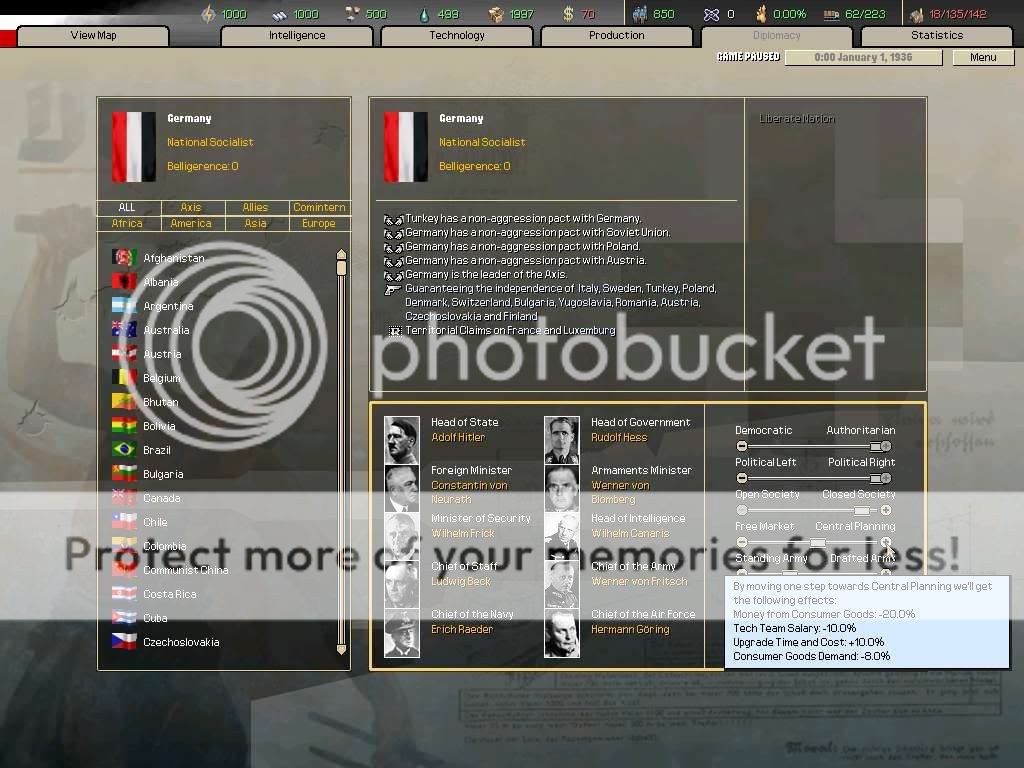Select the Foreign Minister portrait
This screenshot has width=1024, height=768.
402,487
